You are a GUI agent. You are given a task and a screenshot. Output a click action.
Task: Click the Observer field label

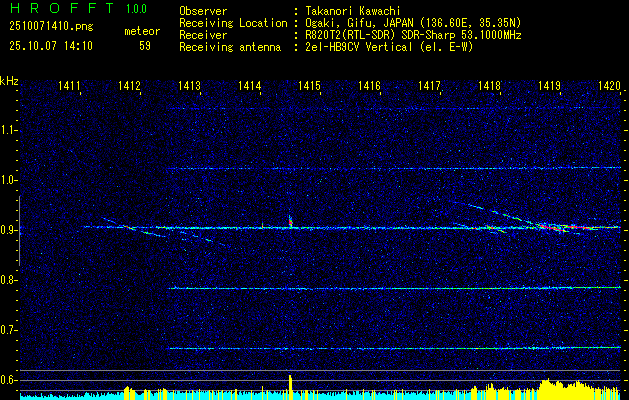tap(203, 12)
